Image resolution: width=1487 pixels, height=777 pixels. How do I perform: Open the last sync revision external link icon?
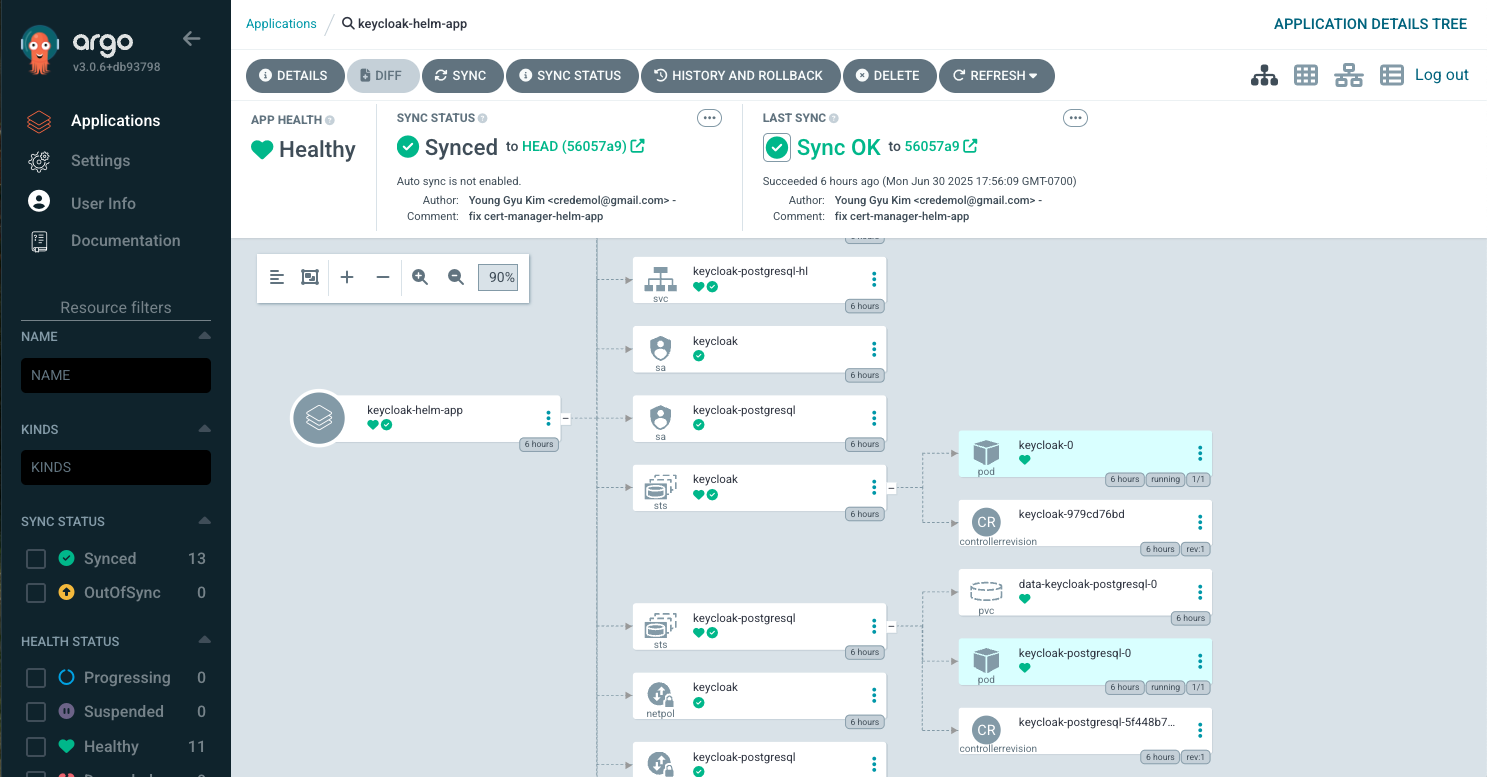point(971,146)
